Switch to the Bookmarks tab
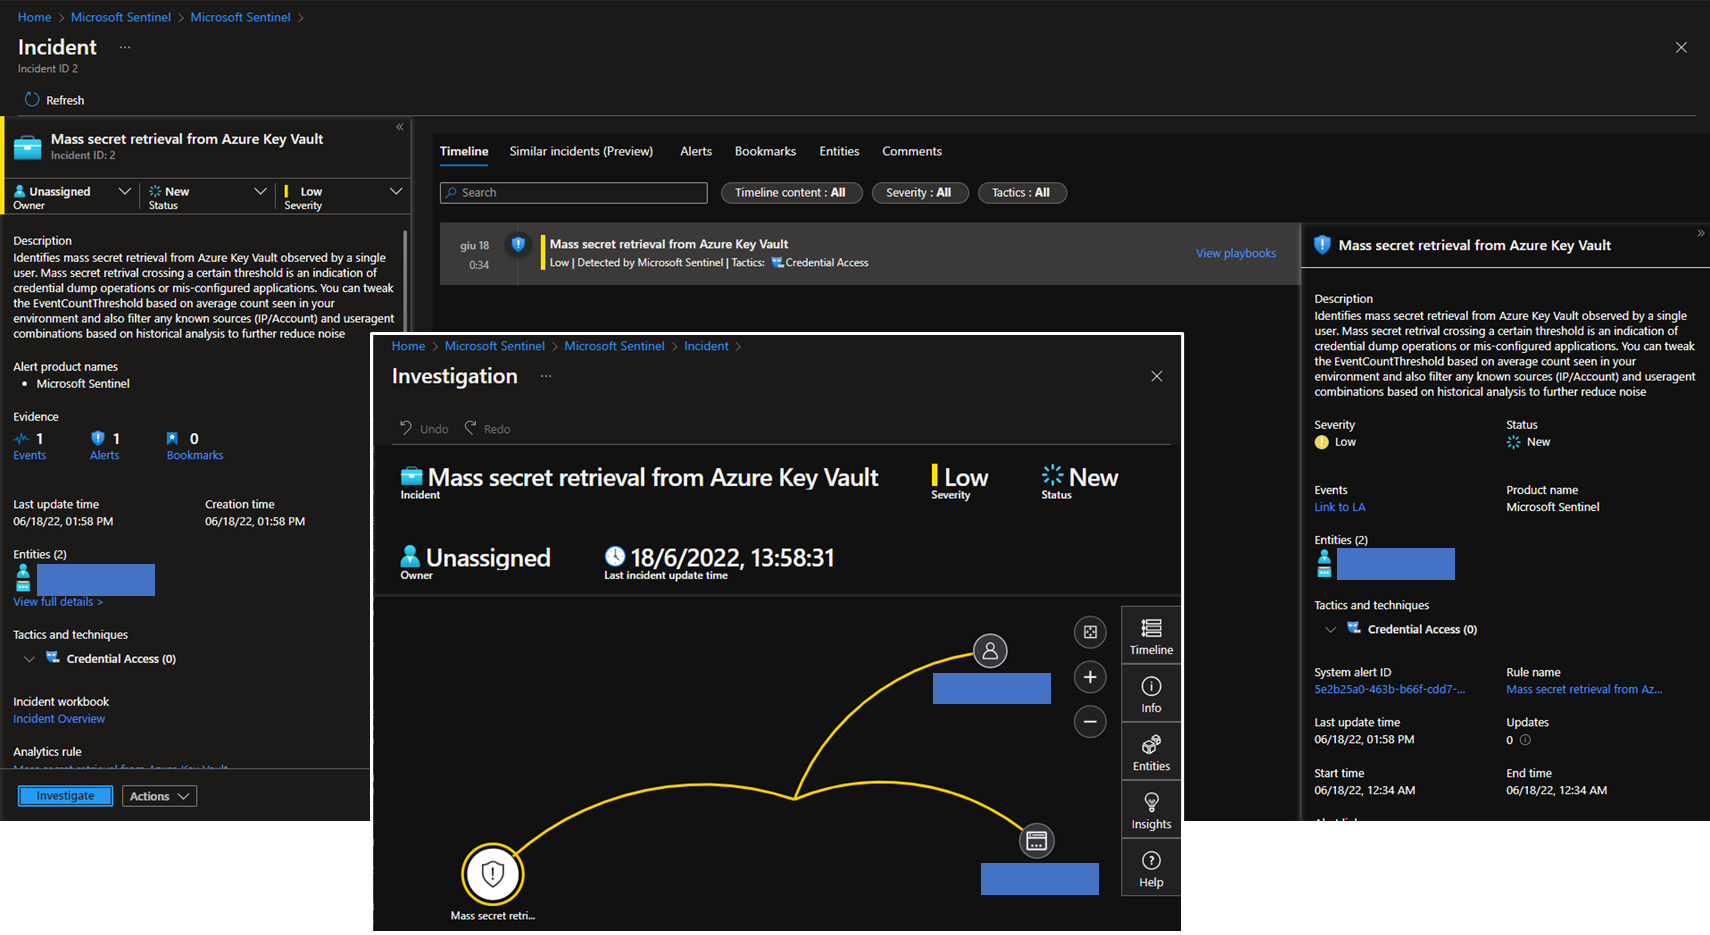Screen dimensions: 1710x935 click(x=765, y=151)
